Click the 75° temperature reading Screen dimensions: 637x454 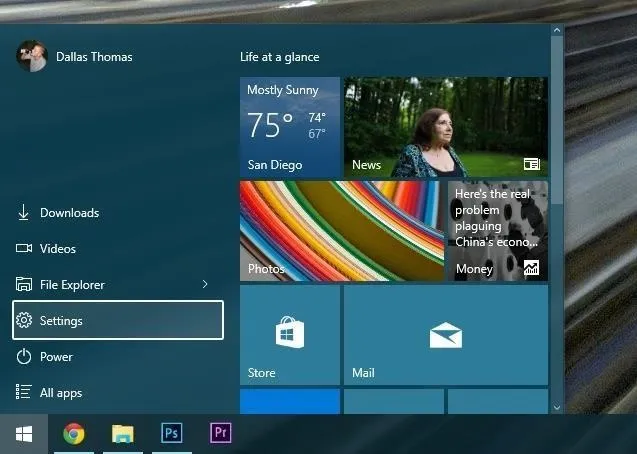(x=270, y=125)
